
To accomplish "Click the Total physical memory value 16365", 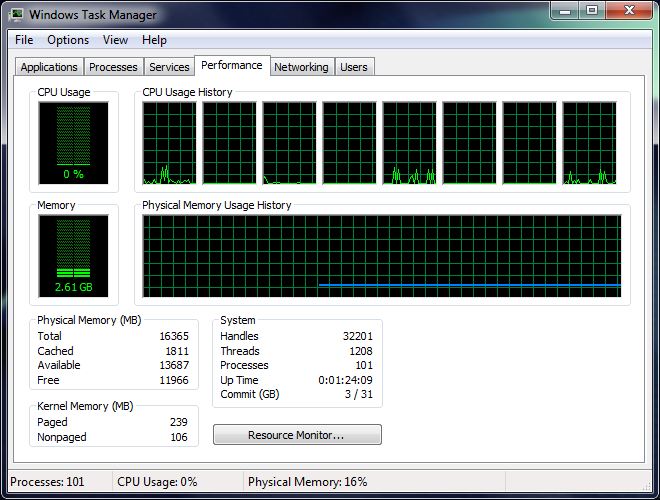I will pyautogui.click(x=174, y=336).
